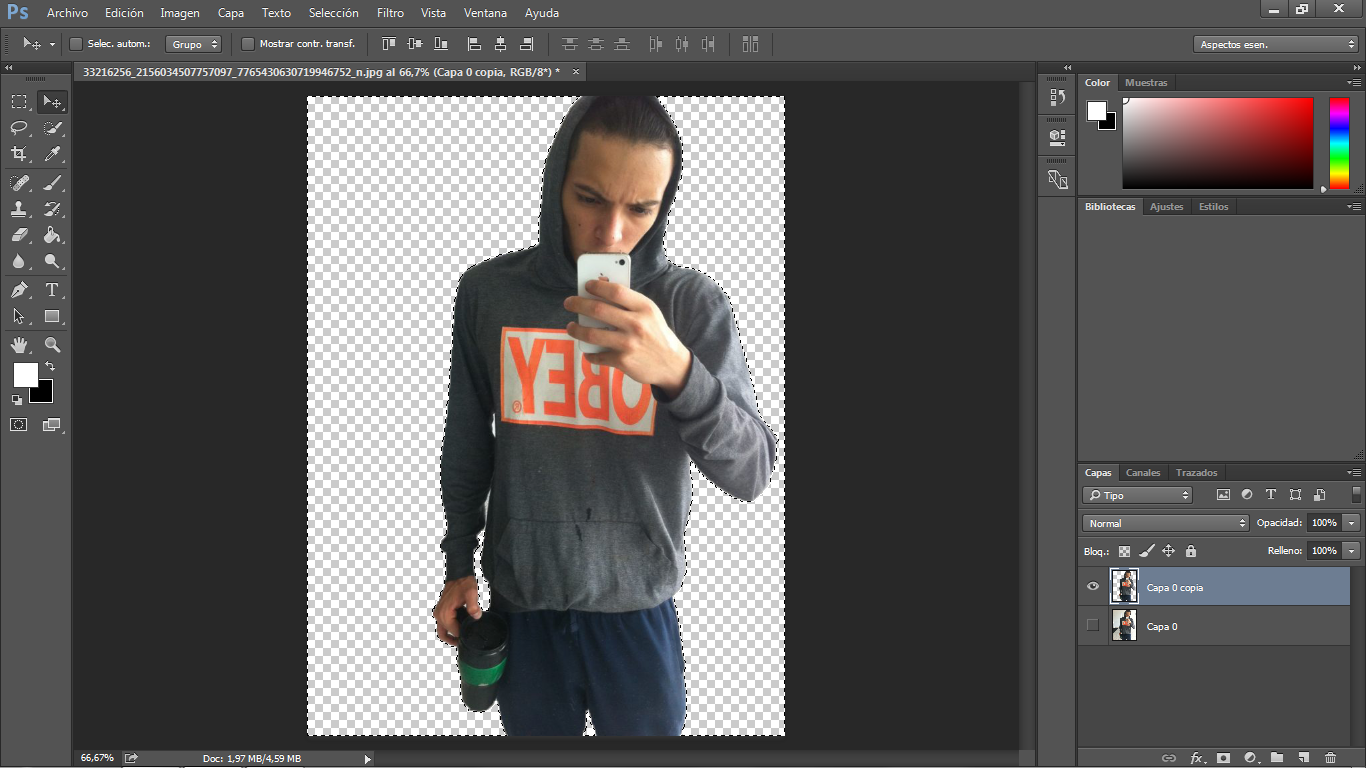Toggle lock transparent pixels
Viewport: 1366px width, 768px height.
(1124, 551)
